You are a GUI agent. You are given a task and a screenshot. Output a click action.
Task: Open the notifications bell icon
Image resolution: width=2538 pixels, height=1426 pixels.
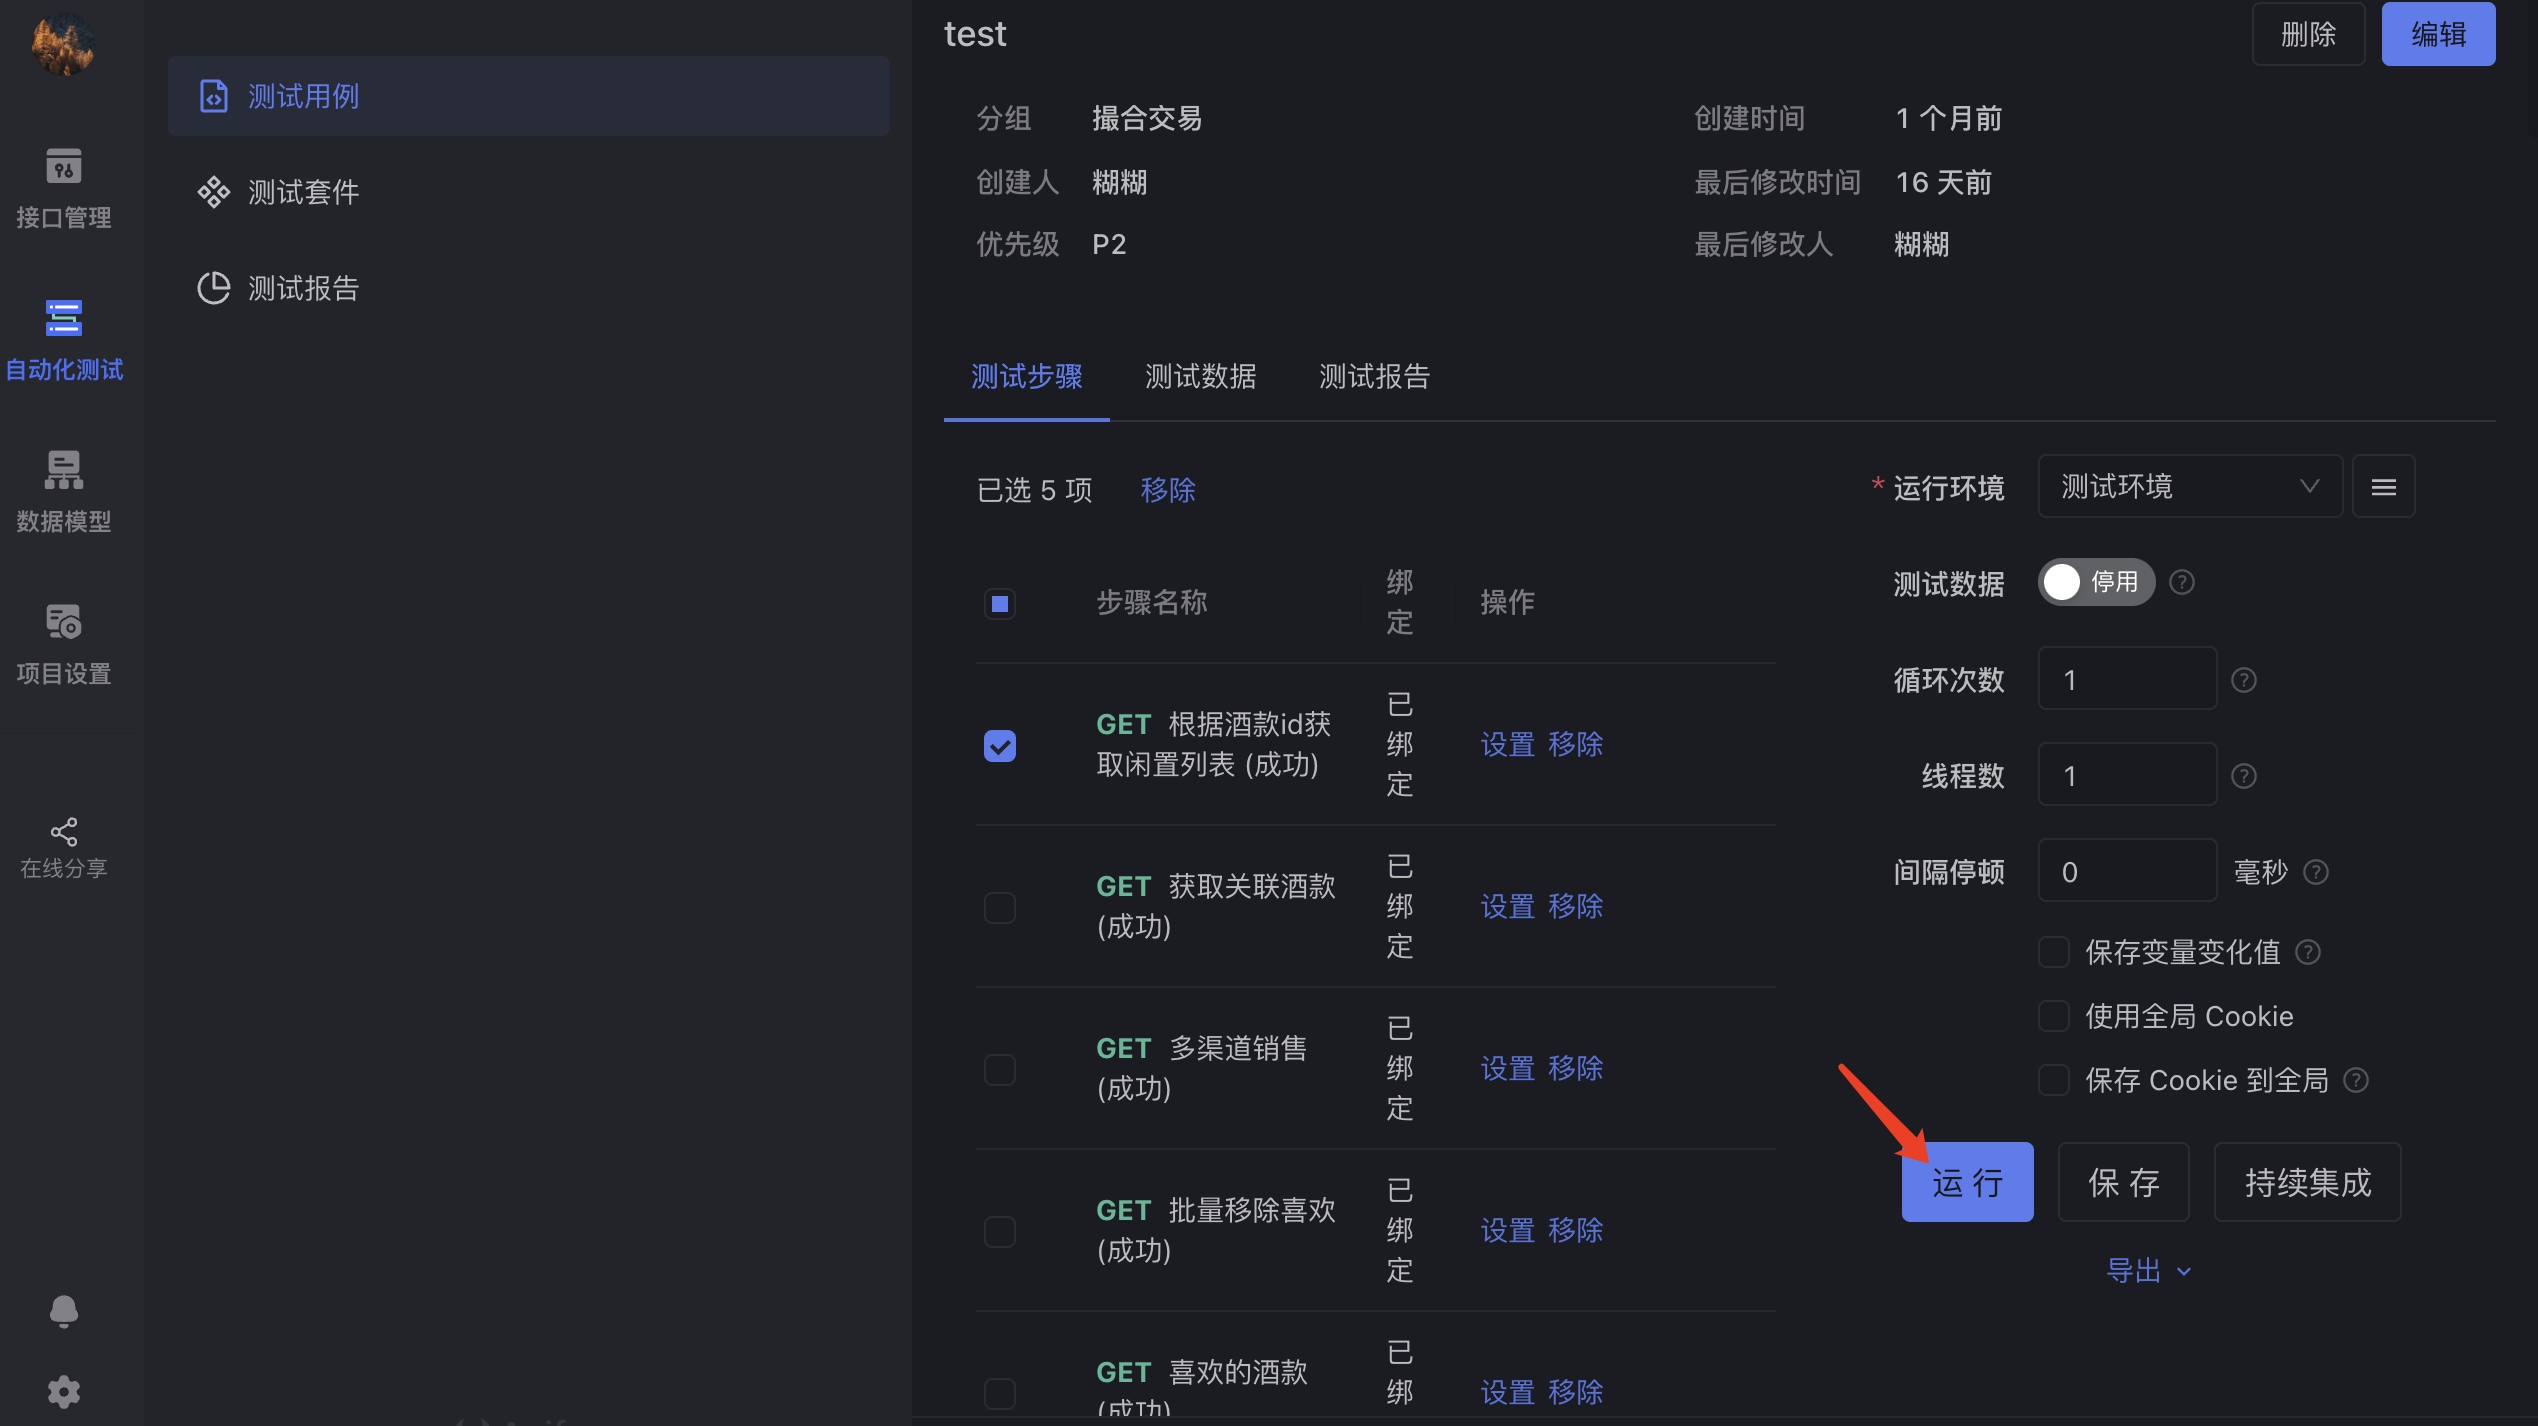coord(63,1310)
